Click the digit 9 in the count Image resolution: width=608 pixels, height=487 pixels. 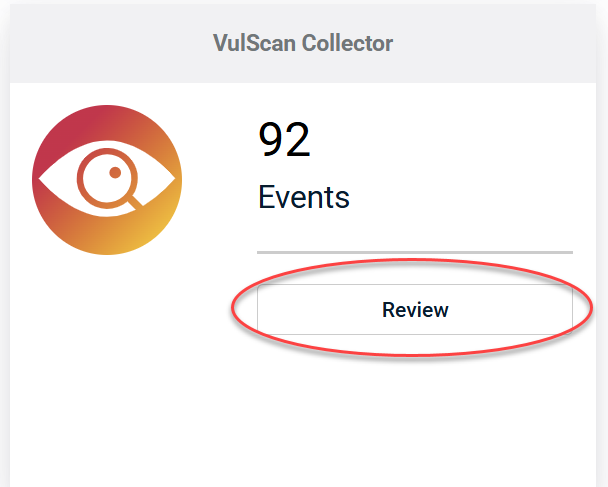(x=271, y=140)
